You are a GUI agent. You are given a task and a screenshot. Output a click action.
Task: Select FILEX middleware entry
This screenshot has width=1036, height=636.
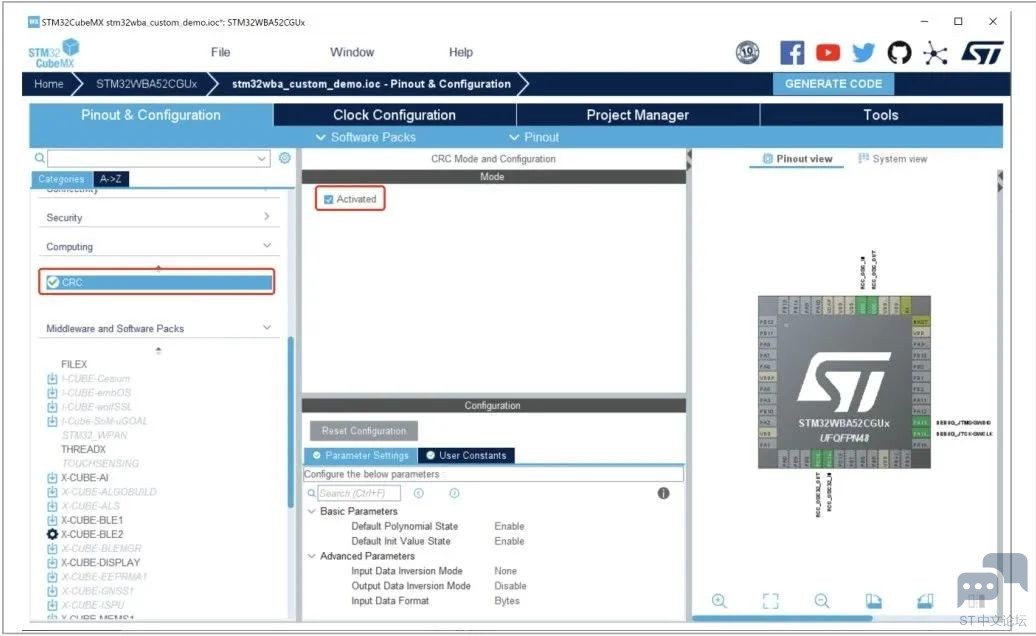(74, 364)
